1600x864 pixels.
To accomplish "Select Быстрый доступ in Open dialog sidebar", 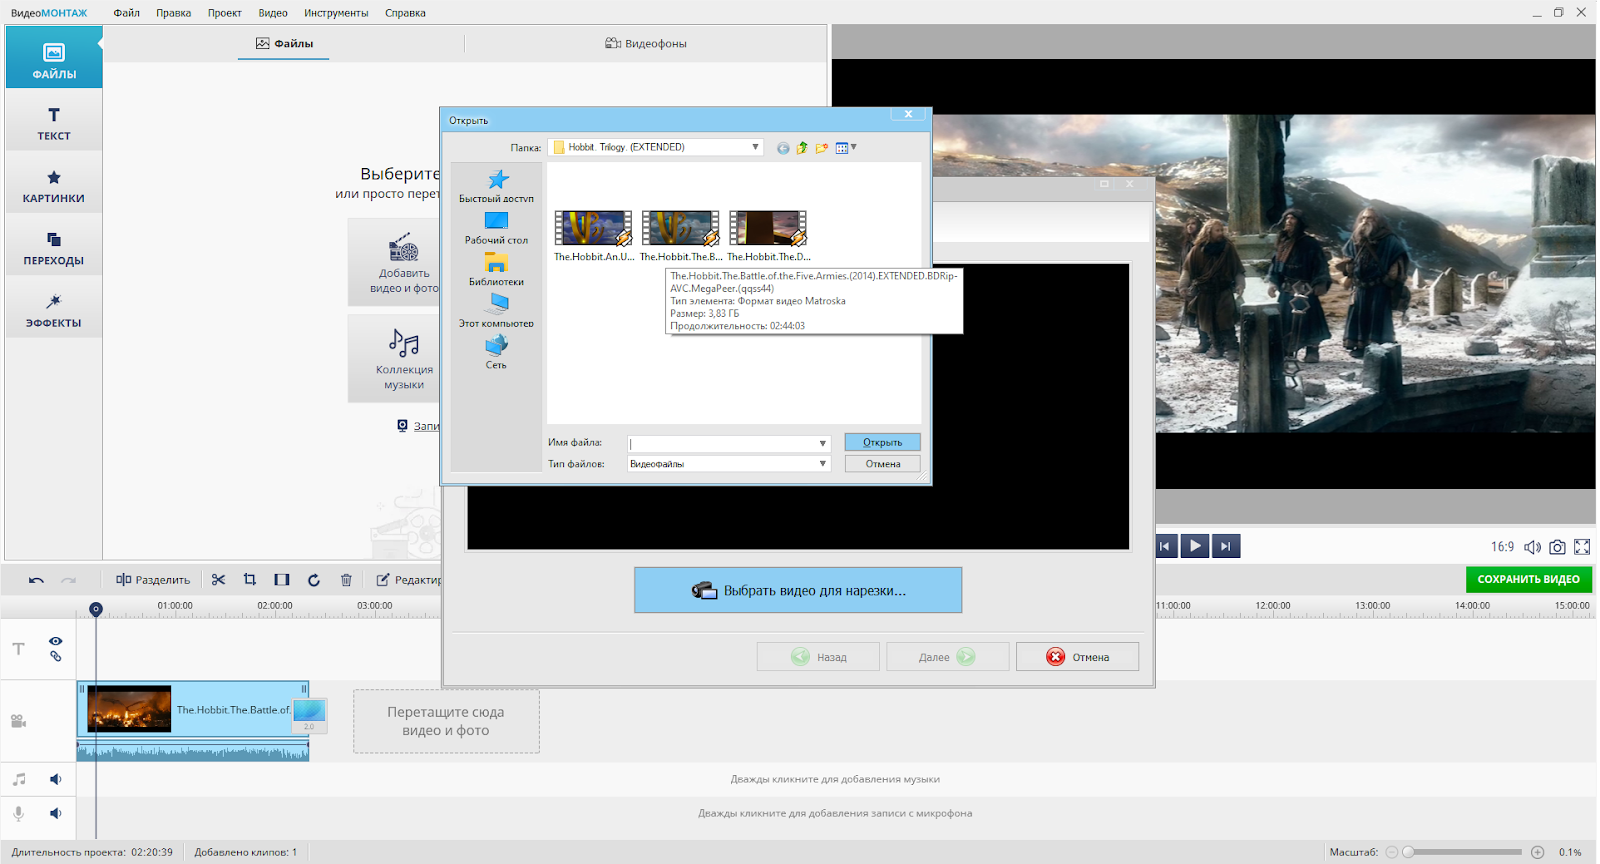I will [x=496, y=186].
